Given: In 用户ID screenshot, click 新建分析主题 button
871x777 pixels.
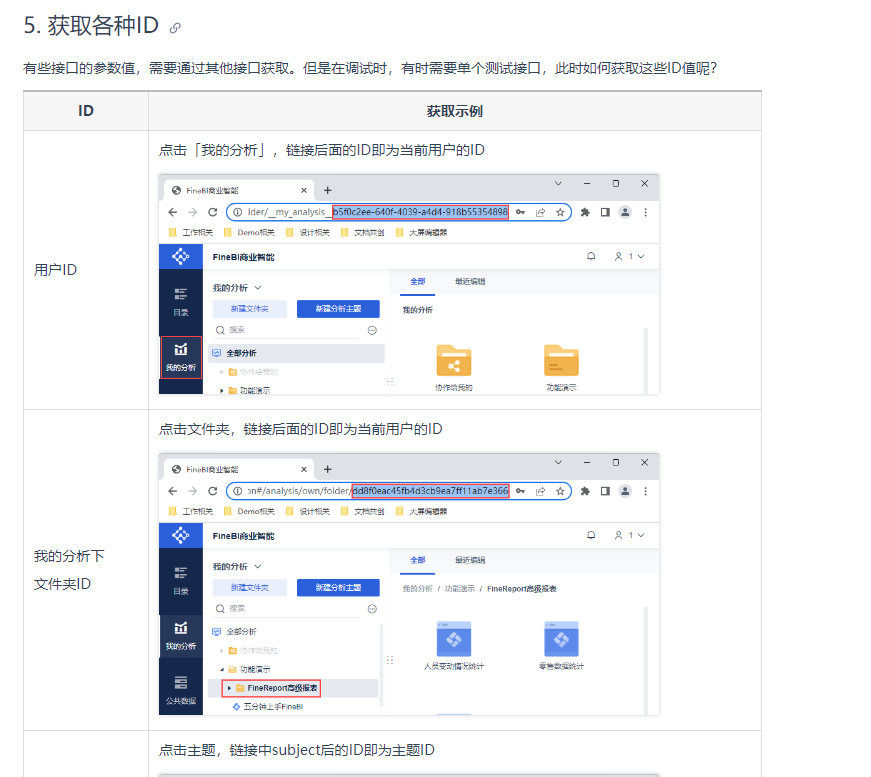Looking at the screenshot, I should (x=338, y=309).
